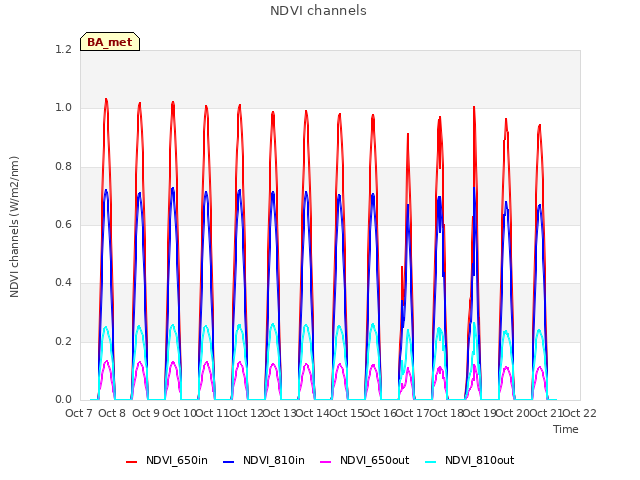Select the NDVI channels chart title
Screen dimensions: 640x480
pos(318,10)
